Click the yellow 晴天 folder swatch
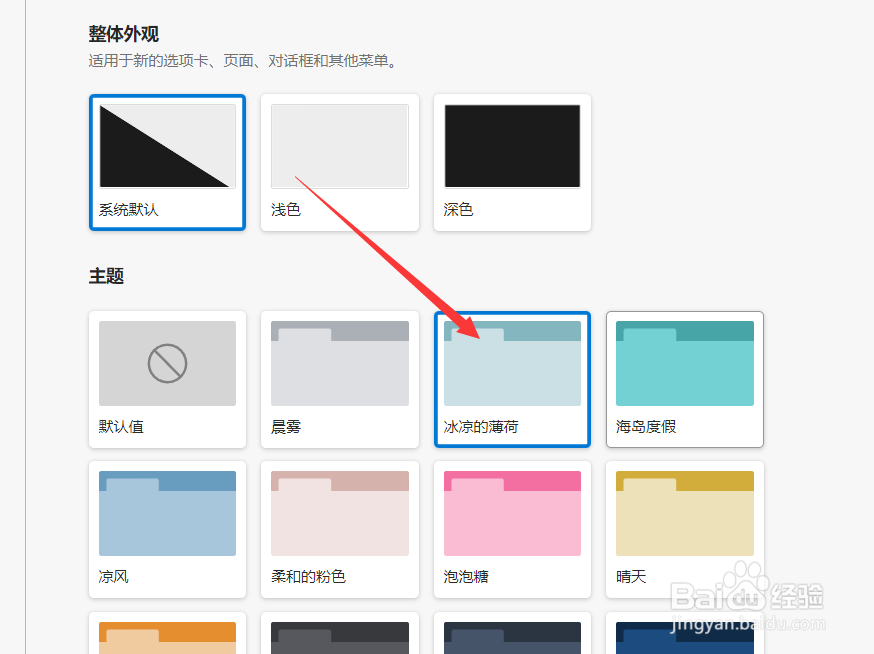This screenshot has width=874, height=654. coord(684,513)
